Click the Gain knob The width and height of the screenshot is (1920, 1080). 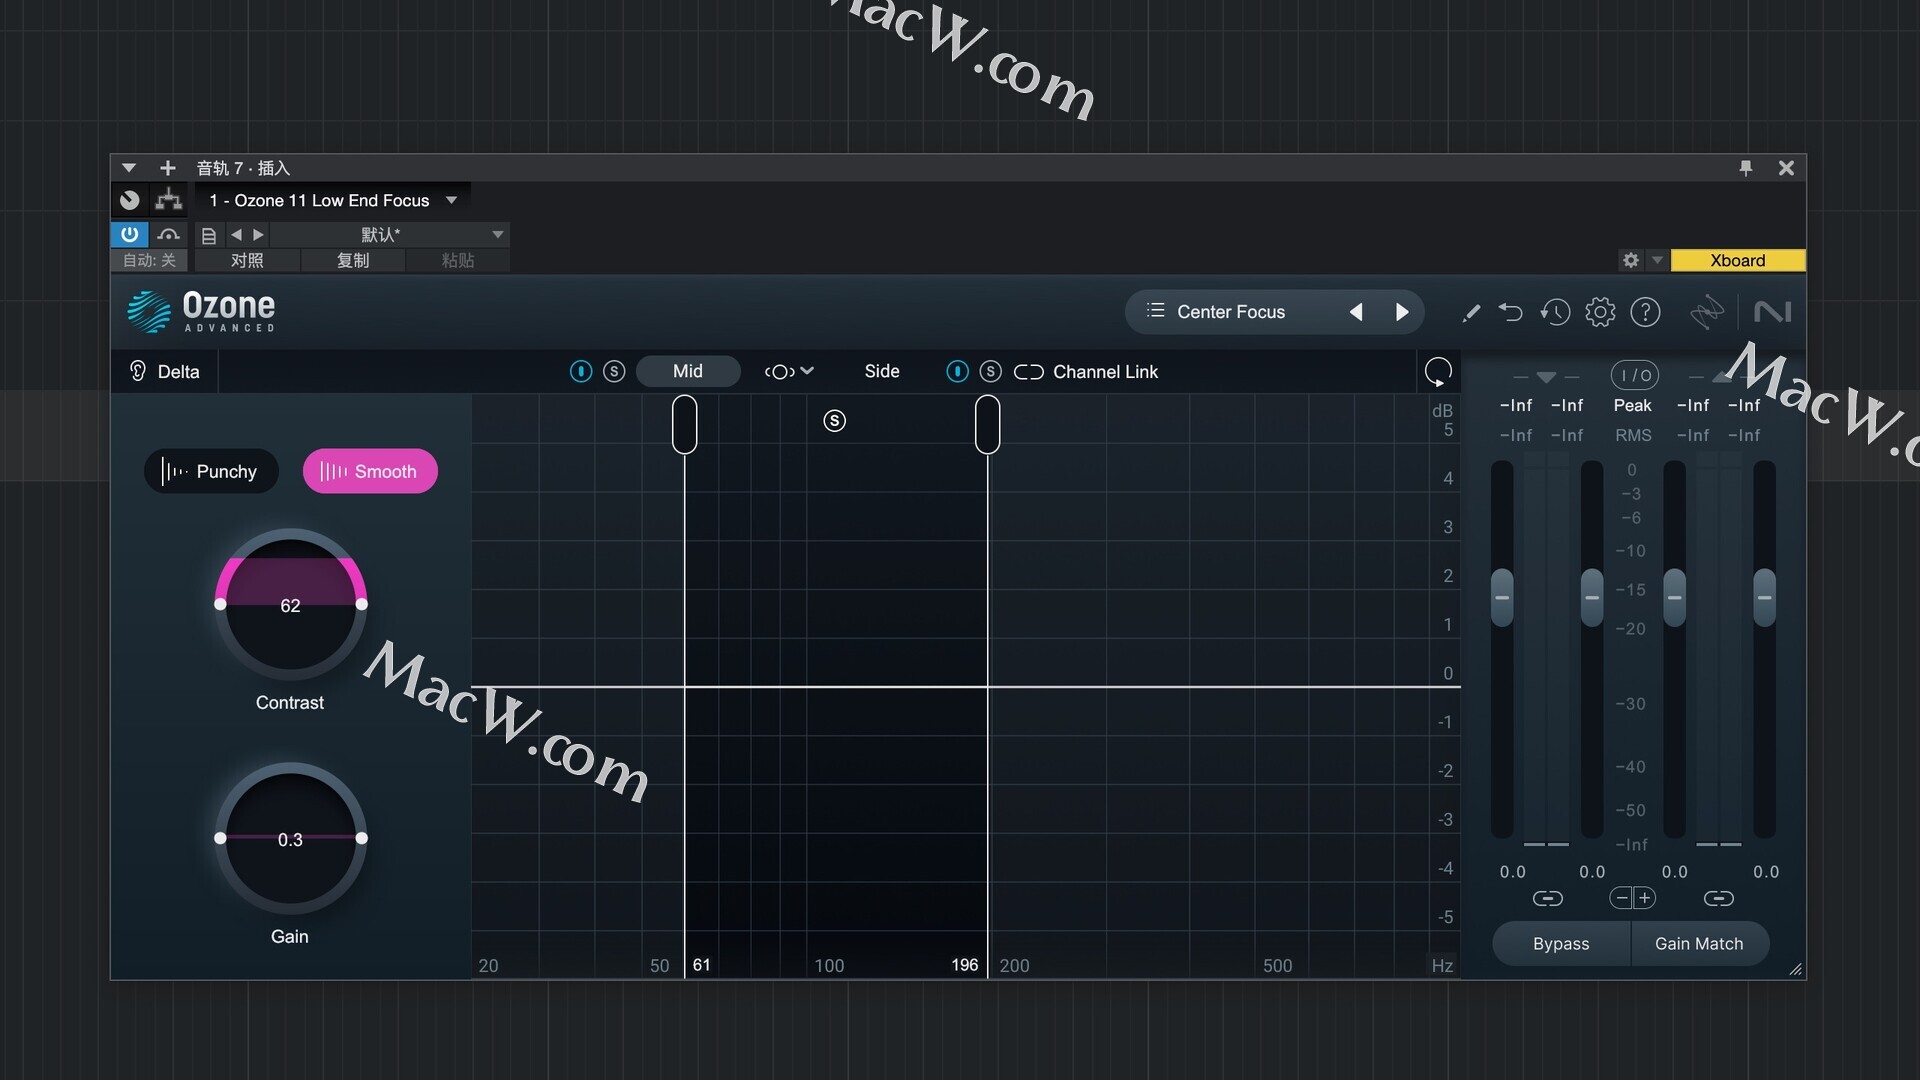click(x=291, y=839)
